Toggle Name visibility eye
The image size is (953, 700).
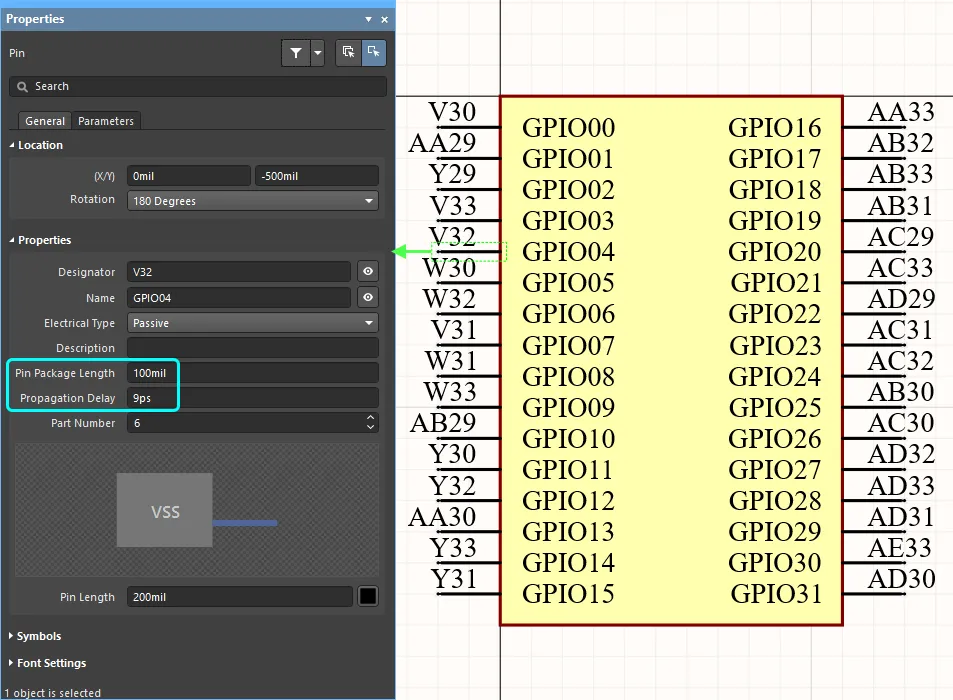(368, 298)
